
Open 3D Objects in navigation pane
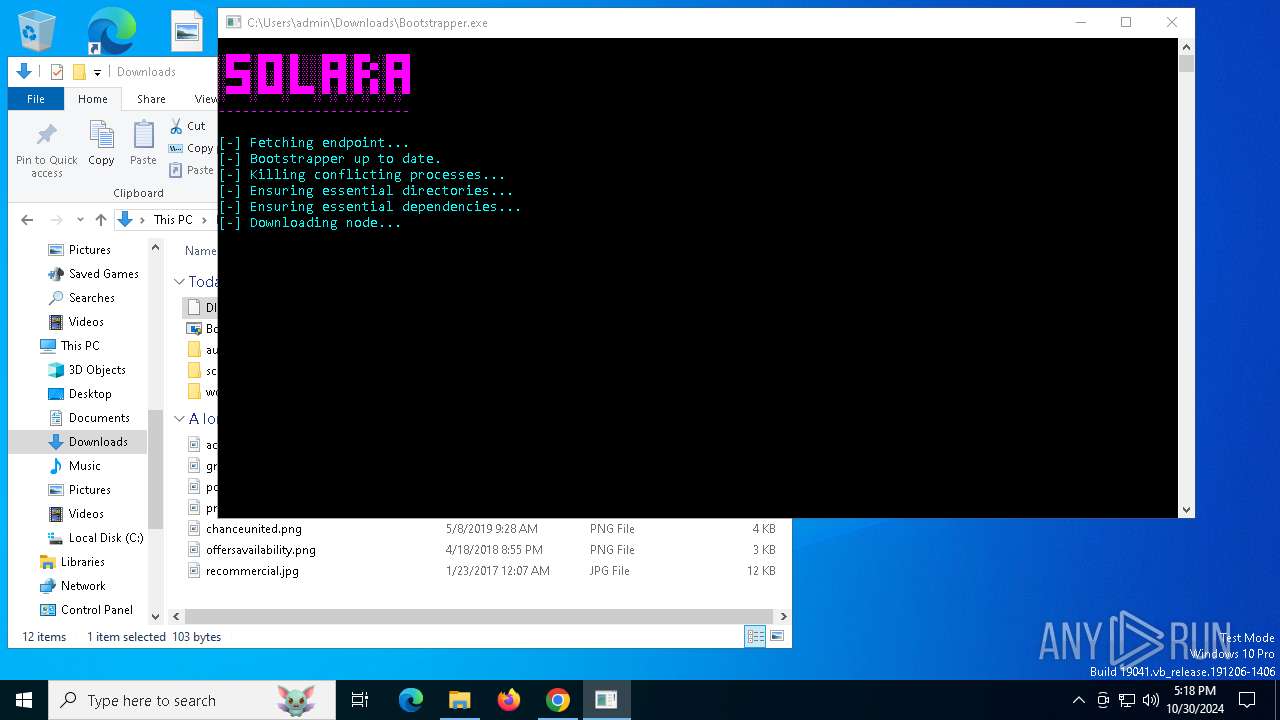[97, 370]
